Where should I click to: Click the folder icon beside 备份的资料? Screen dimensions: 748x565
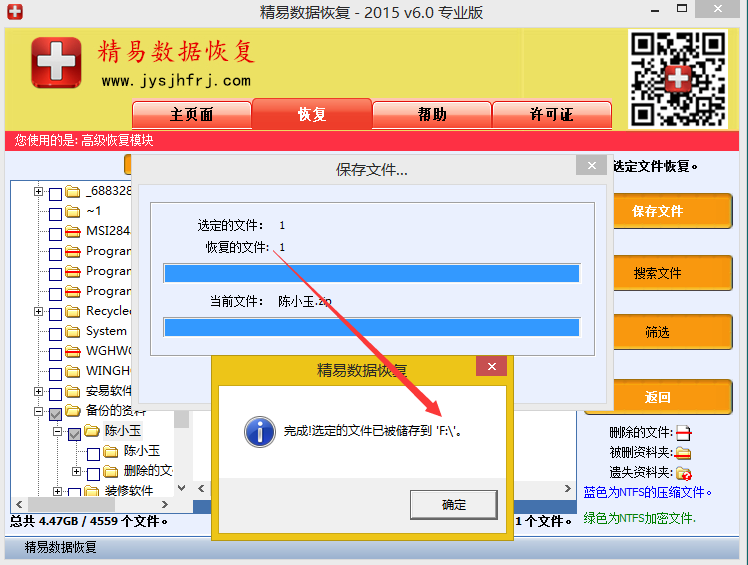click(x=73, y=410)
